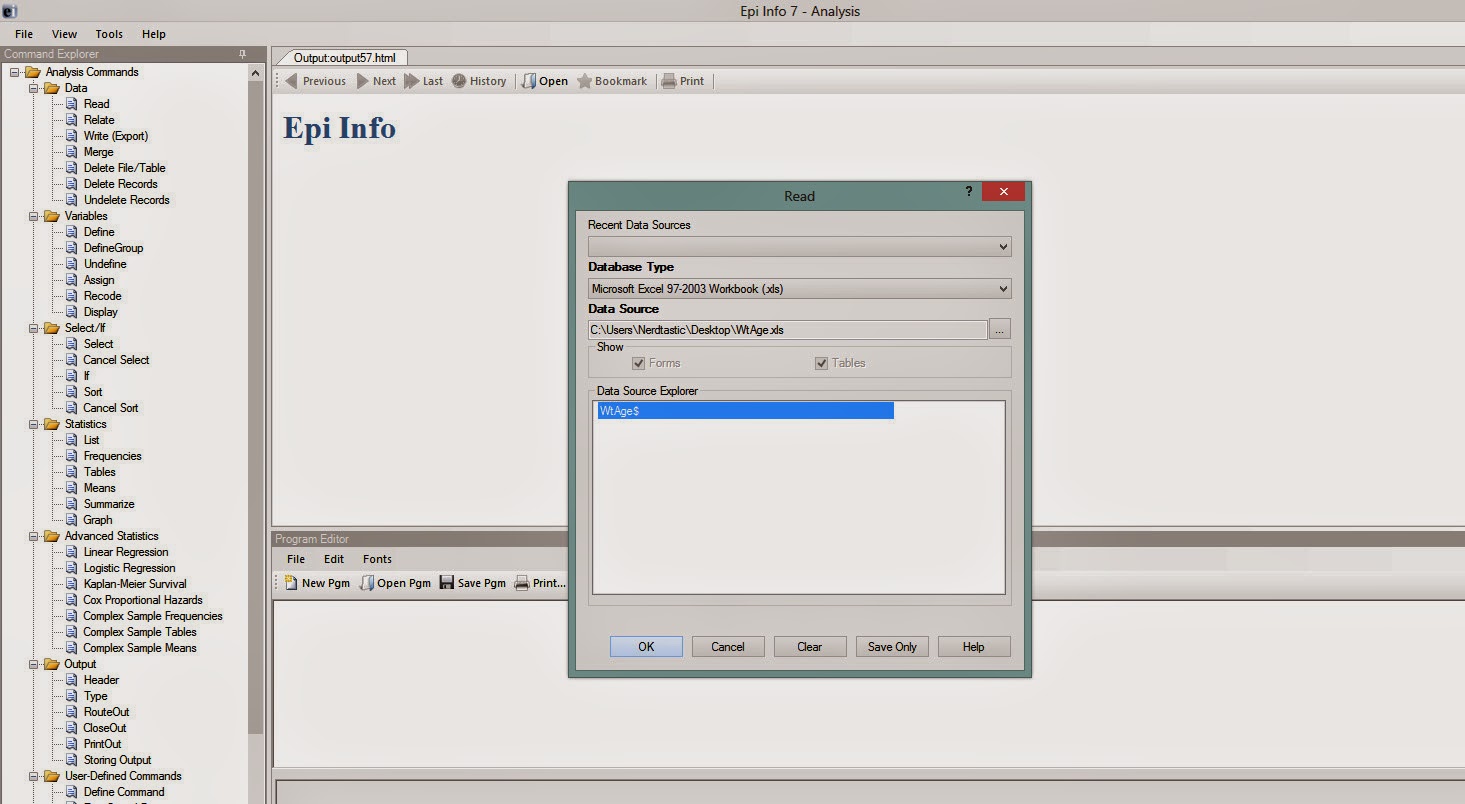Open the View menu
Image resolution: width=1465 pixels, height=804 pixels.
64,34
